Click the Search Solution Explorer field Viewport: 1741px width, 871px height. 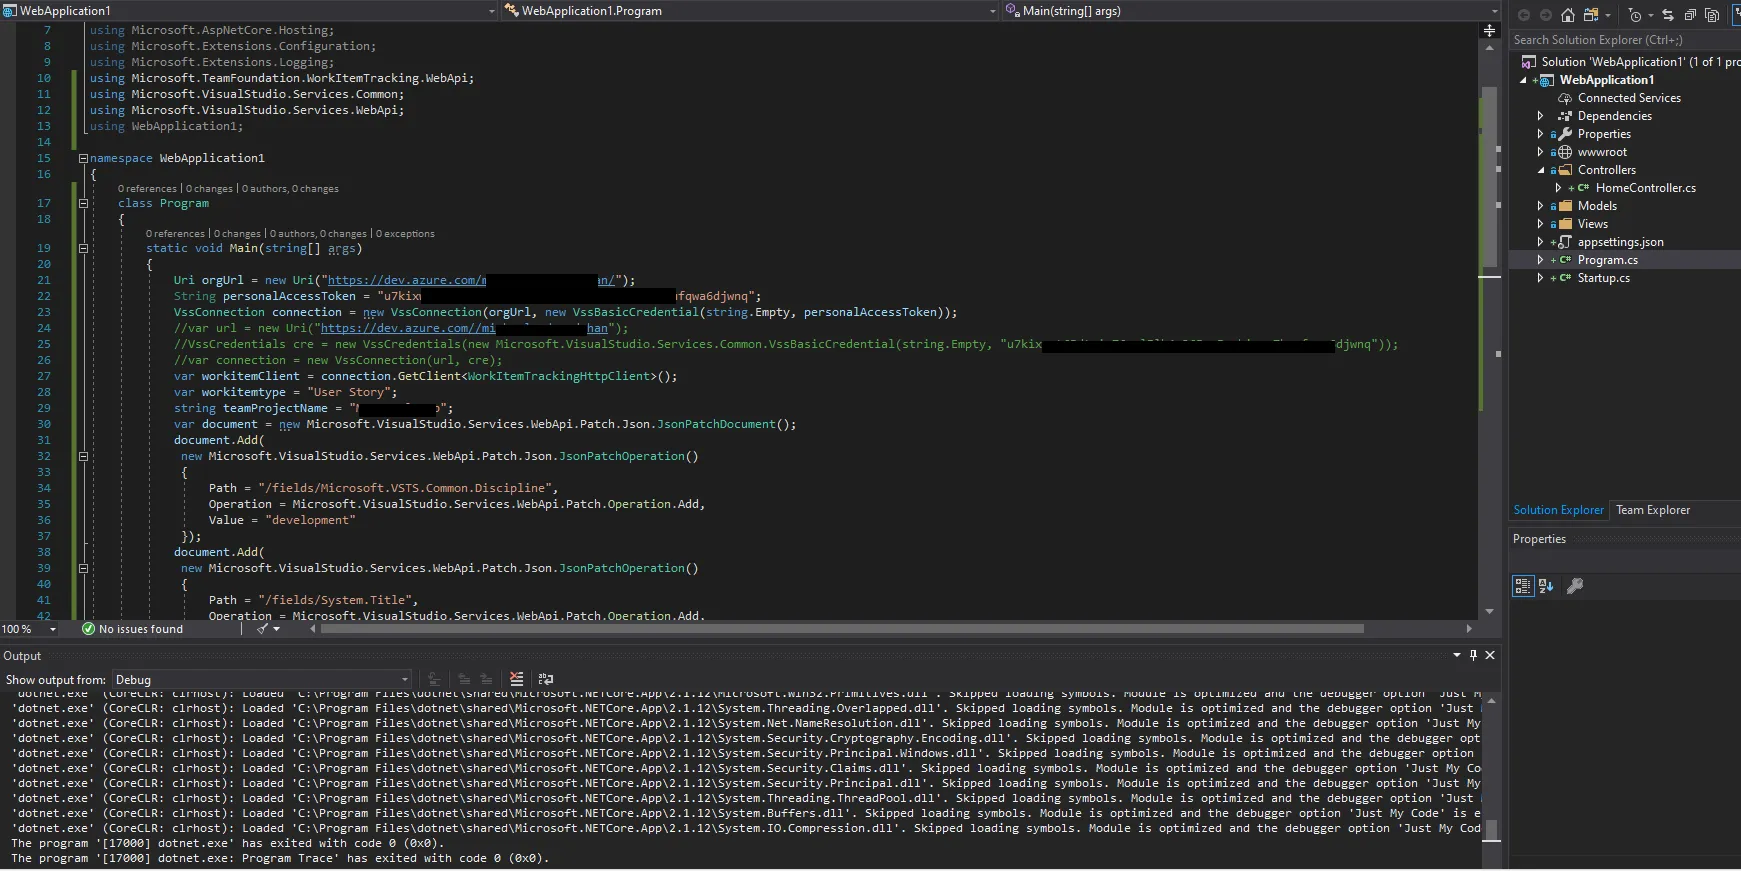pyautogui.click(x=1624, y=40)
